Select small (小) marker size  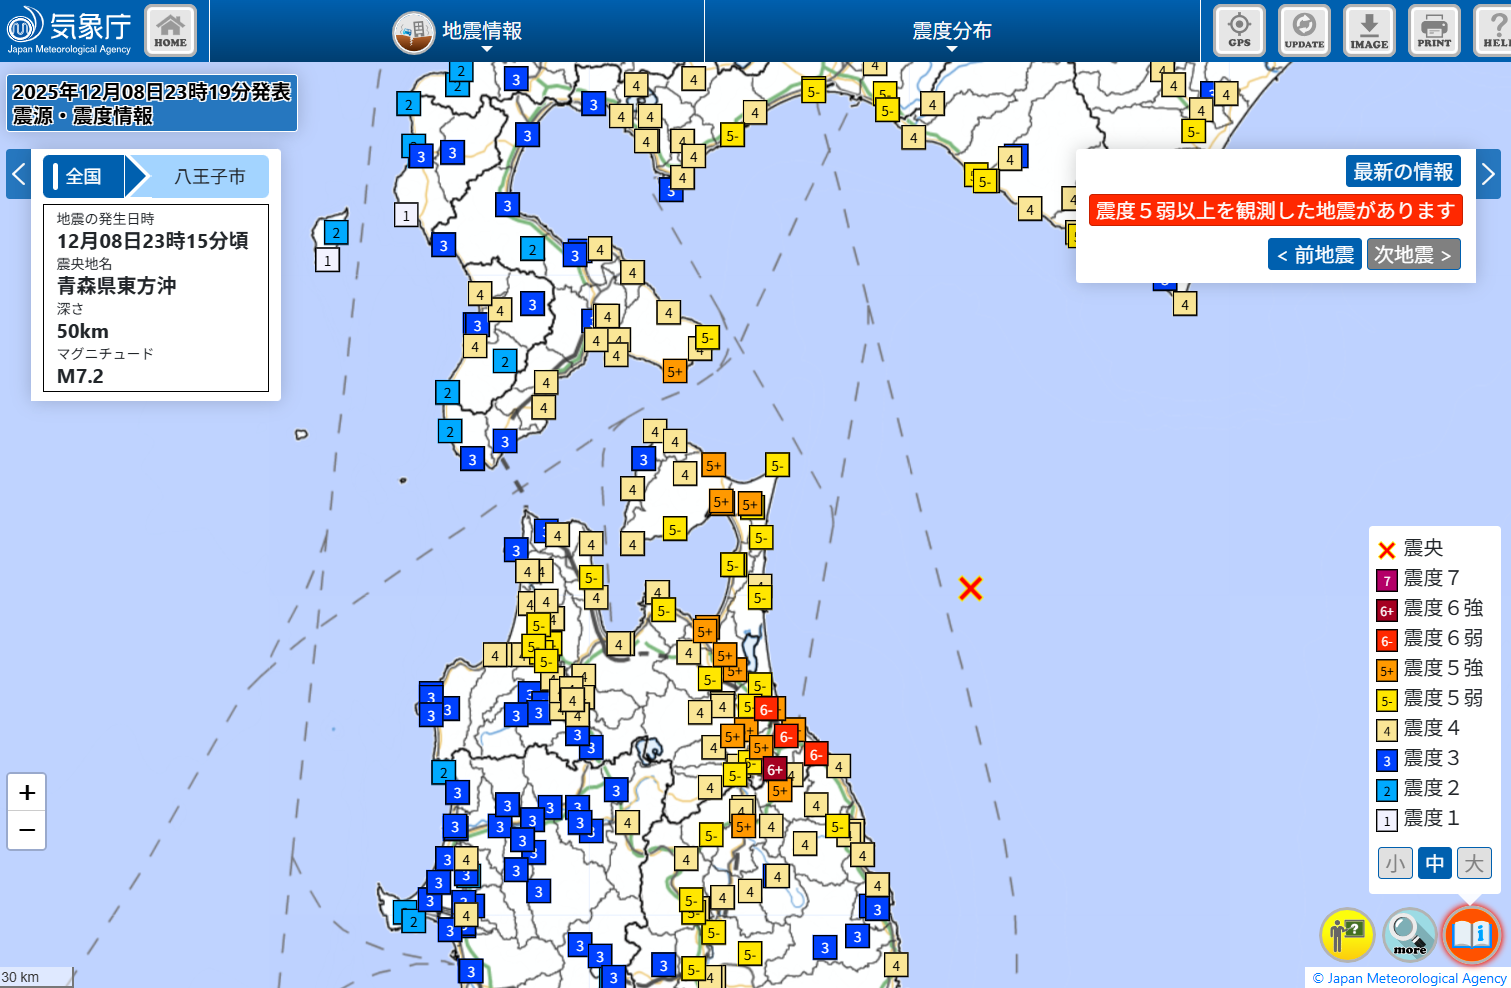tap(1395, 863)
